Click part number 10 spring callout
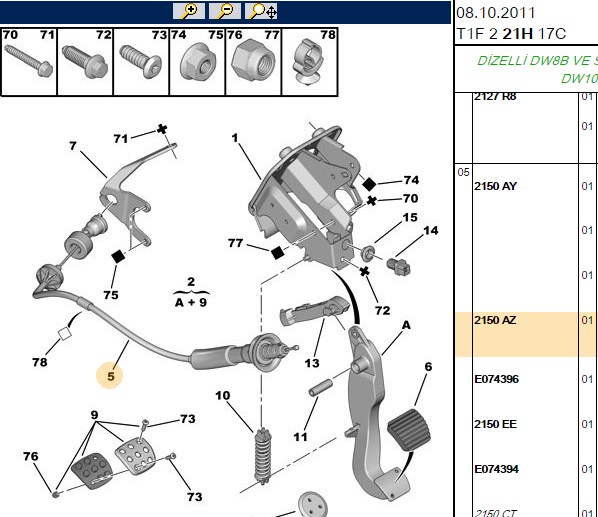The width and height of the screenshot is (598, 517). click(x=223, y=395)
